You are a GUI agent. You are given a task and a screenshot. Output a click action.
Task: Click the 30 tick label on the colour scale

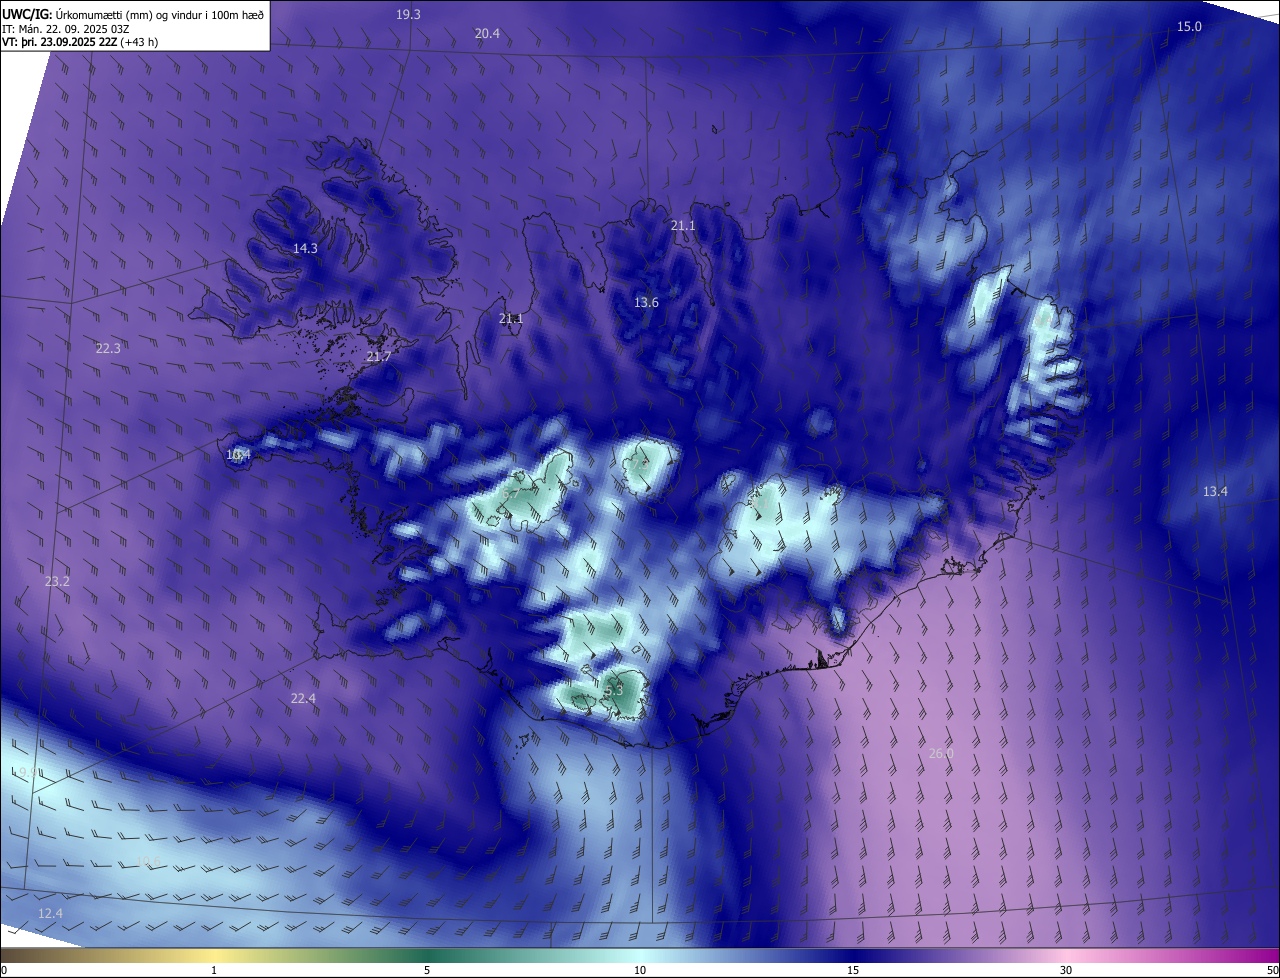pos(1066,970)
